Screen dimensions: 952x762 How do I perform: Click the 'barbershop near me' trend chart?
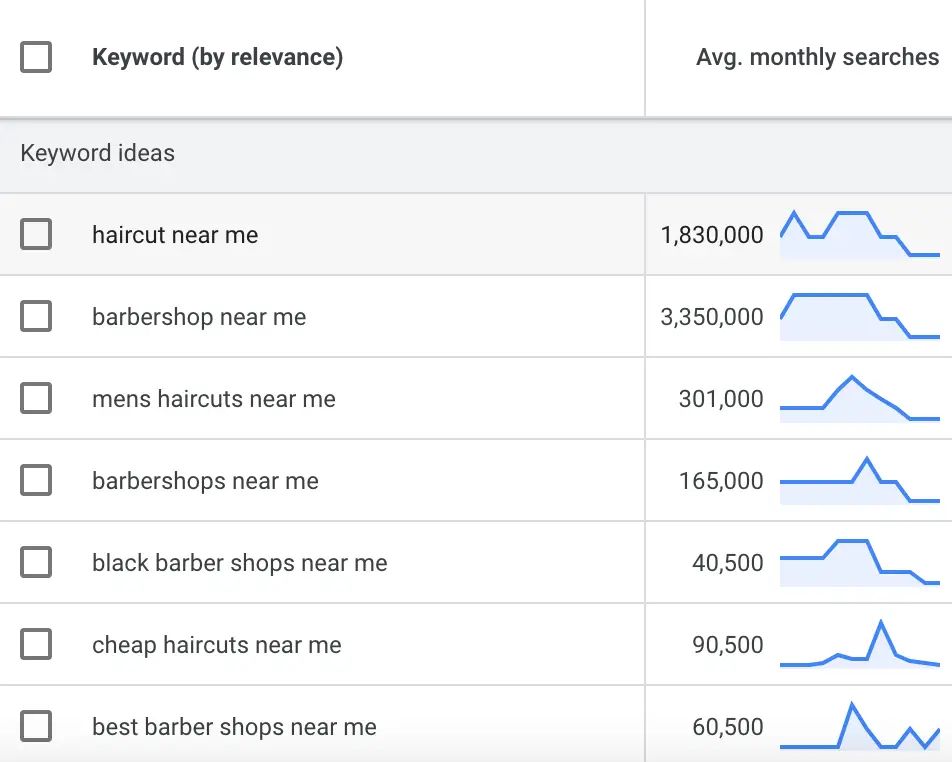point(860,316)
